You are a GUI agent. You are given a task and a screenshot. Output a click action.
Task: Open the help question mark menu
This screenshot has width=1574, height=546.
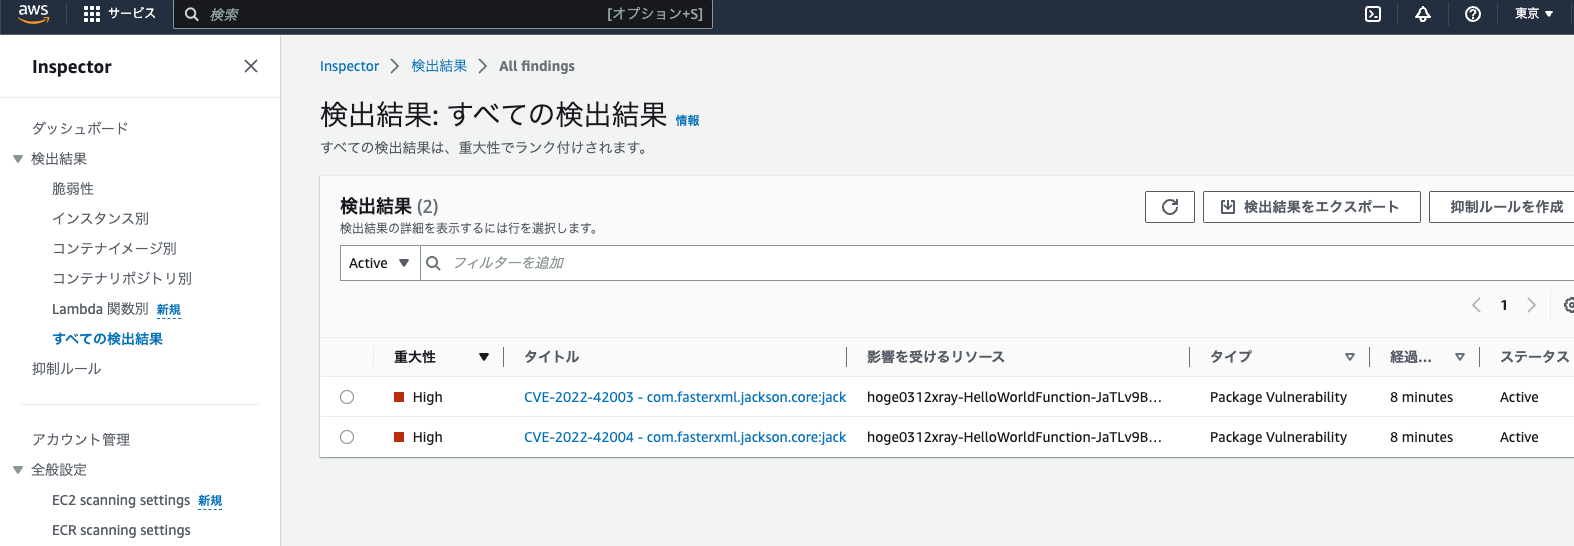coord(1473,14)
